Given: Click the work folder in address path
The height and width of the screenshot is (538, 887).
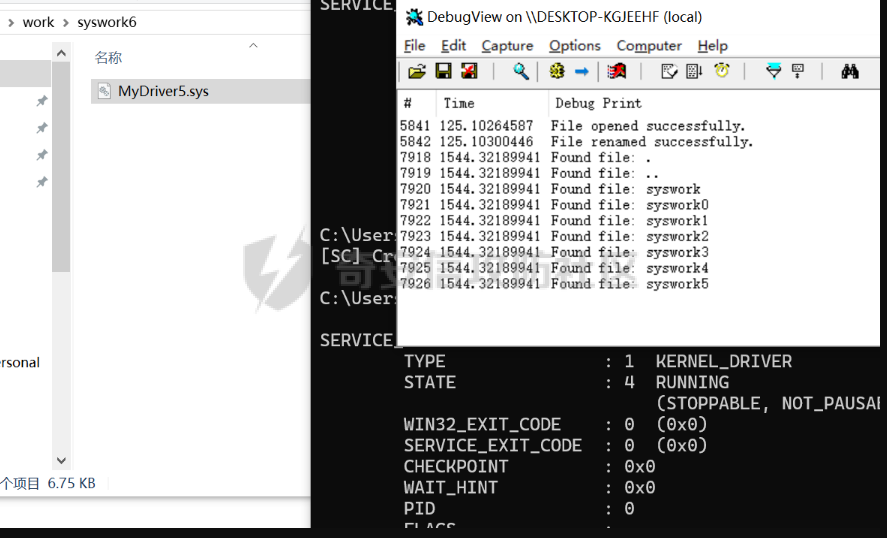Looking at the screenshot, I should pyautogui.click(x=38, y=22).
